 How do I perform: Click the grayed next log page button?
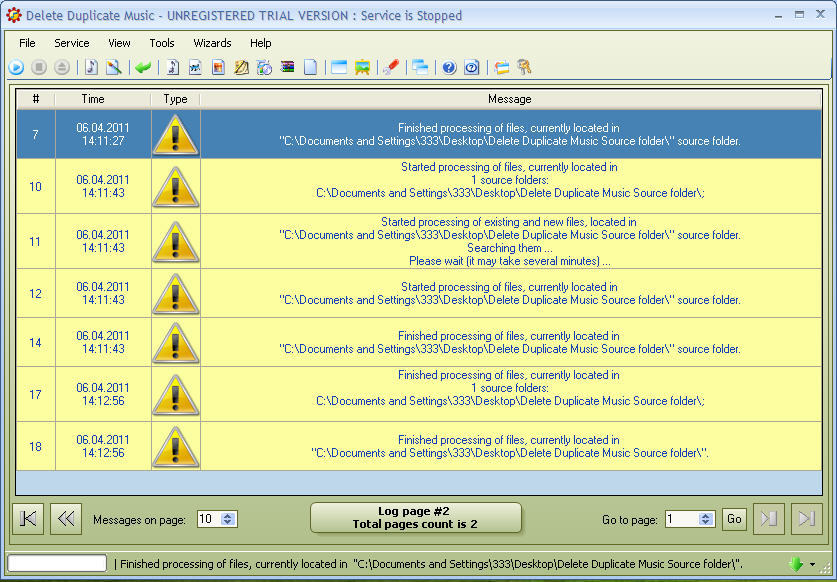click(769, 518)
